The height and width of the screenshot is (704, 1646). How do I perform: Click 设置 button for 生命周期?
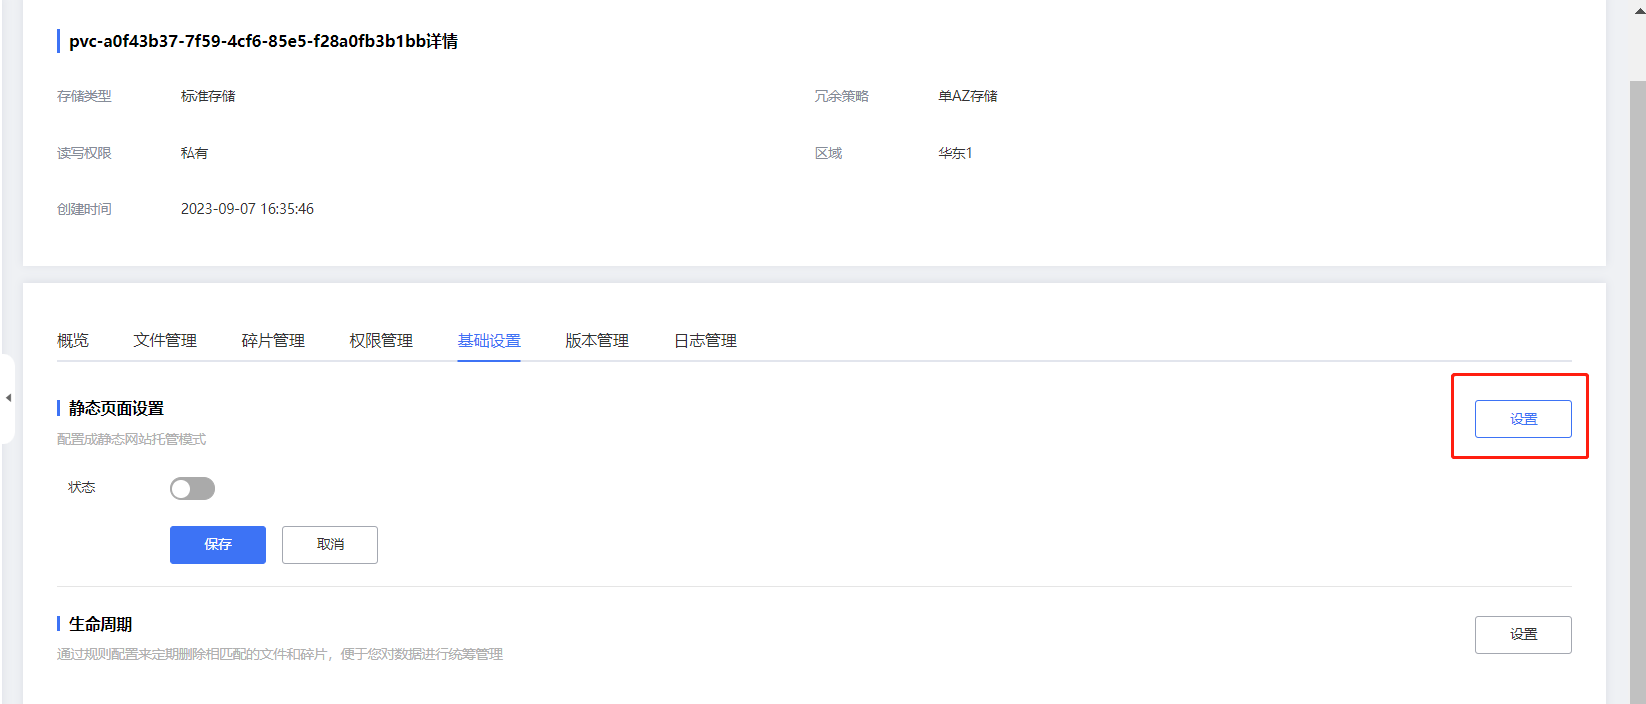point(1523,635)
